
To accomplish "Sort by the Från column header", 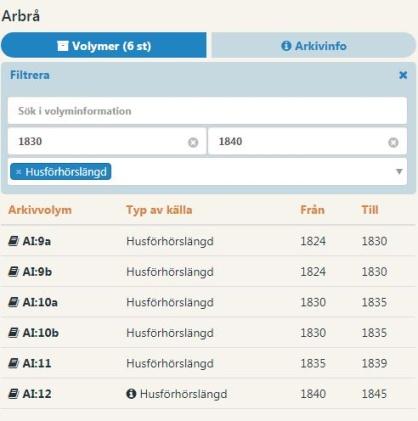I will (x=312, y=210).
